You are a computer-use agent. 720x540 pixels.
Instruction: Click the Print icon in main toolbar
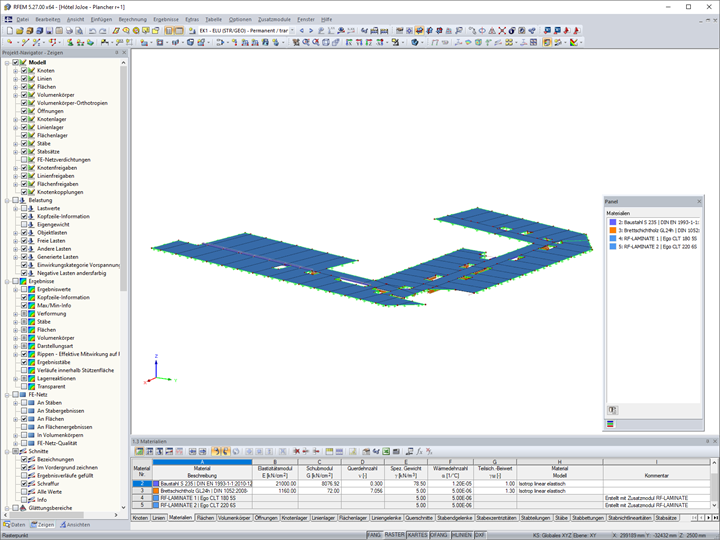pos(69,31)
